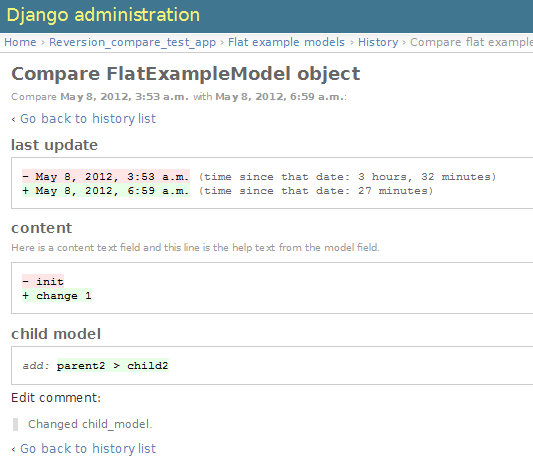Click the top Go back to history list link
The width and height of the screenshot is (533, 474).
[x=88, y=119]
